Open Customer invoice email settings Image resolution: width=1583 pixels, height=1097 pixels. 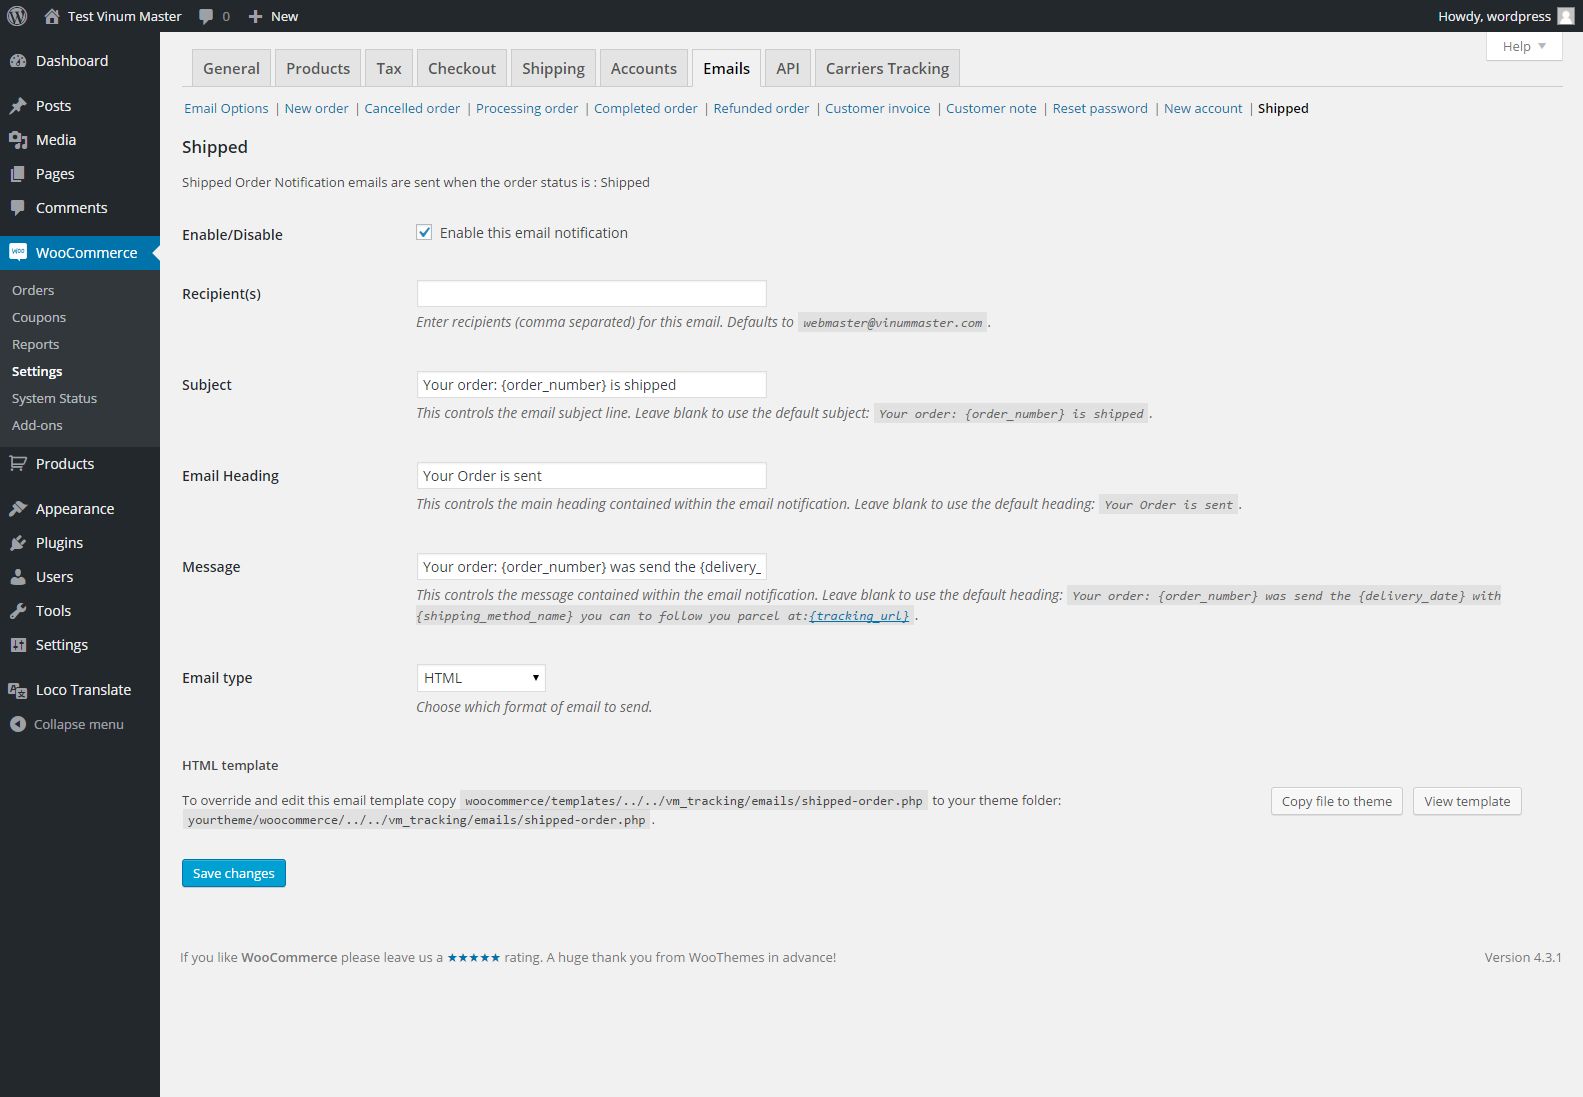point(877,108)
